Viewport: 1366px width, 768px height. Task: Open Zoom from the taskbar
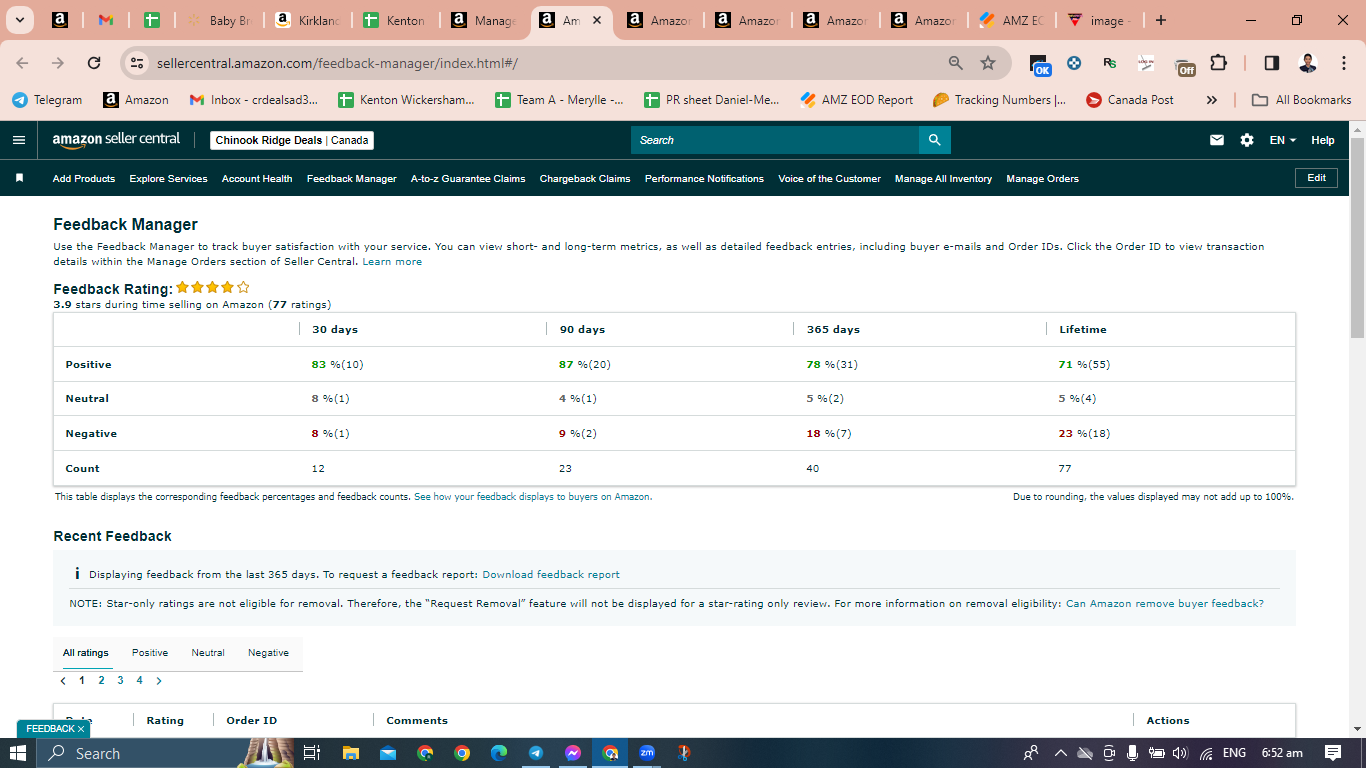[x=647, y=753]
